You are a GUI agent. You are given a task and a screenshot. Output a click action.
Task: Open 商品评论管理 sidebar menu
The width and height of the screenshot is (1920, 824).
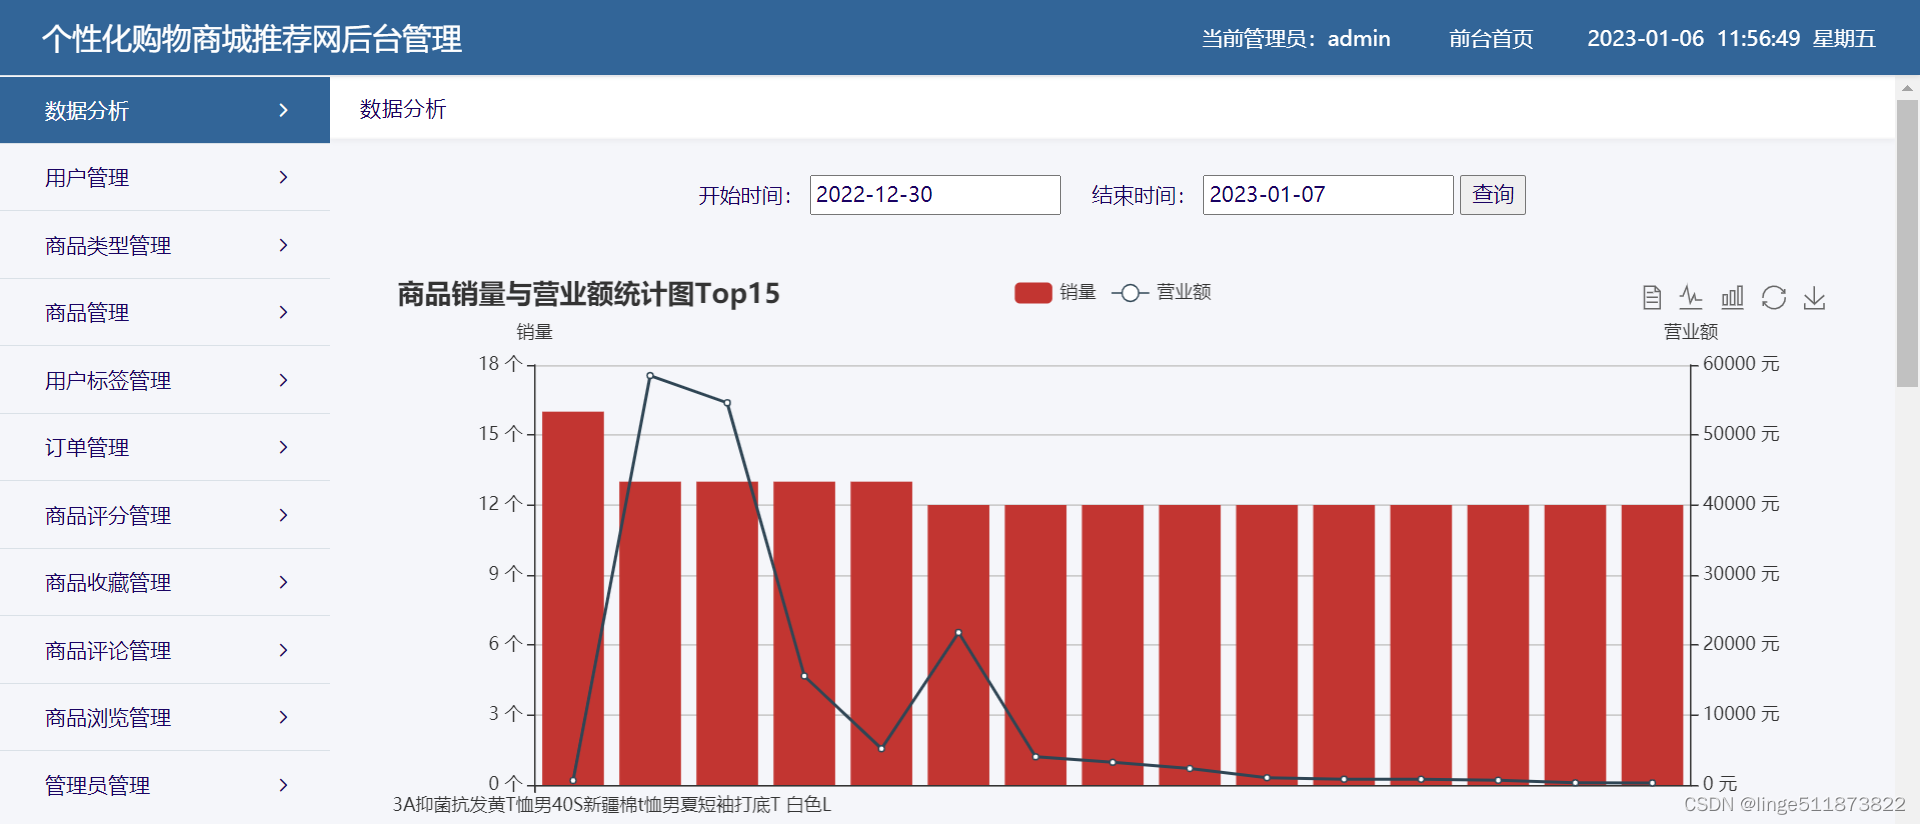165,650
